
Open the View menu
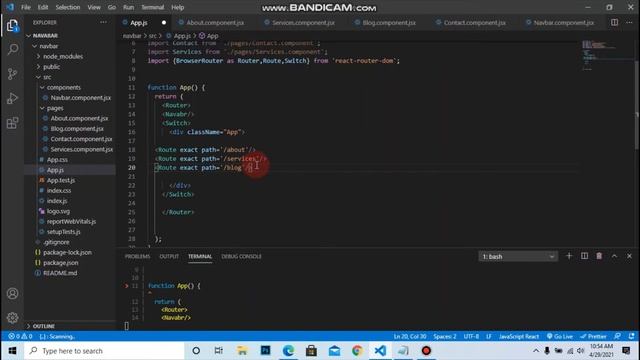94,7
